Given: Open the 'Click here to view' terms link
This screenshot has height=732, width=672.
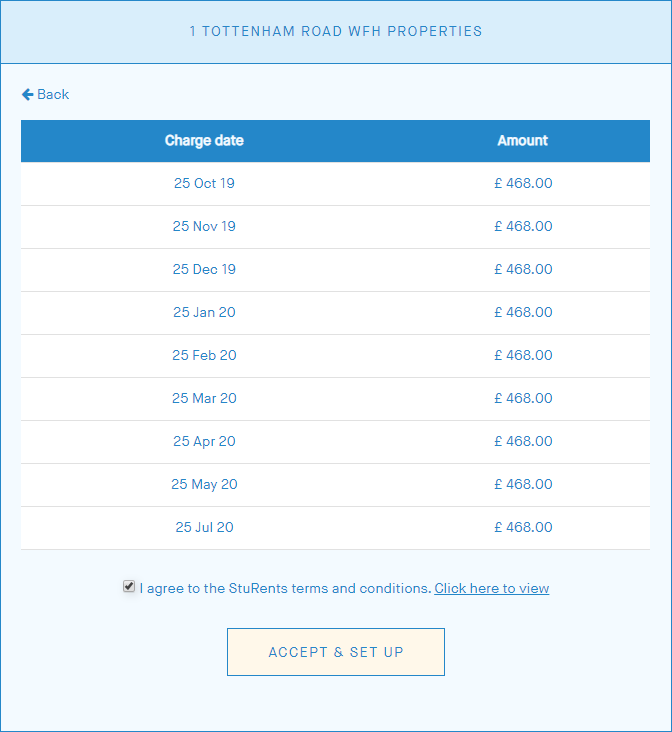Looking at the screenshot, I should tap(491, 588).
